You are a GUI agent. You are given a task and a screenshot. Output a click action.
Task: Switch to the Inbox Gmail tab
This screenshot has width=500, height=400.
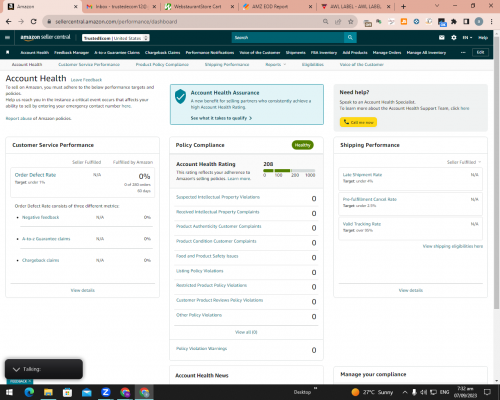[x=121, y=6]
